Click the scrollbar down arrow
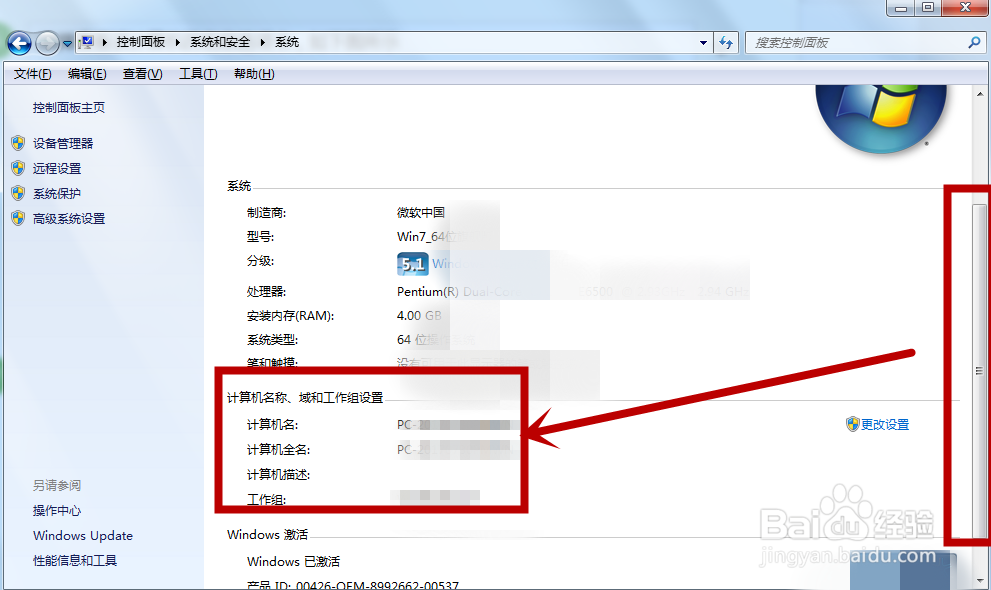 click(x=980, y=581)
